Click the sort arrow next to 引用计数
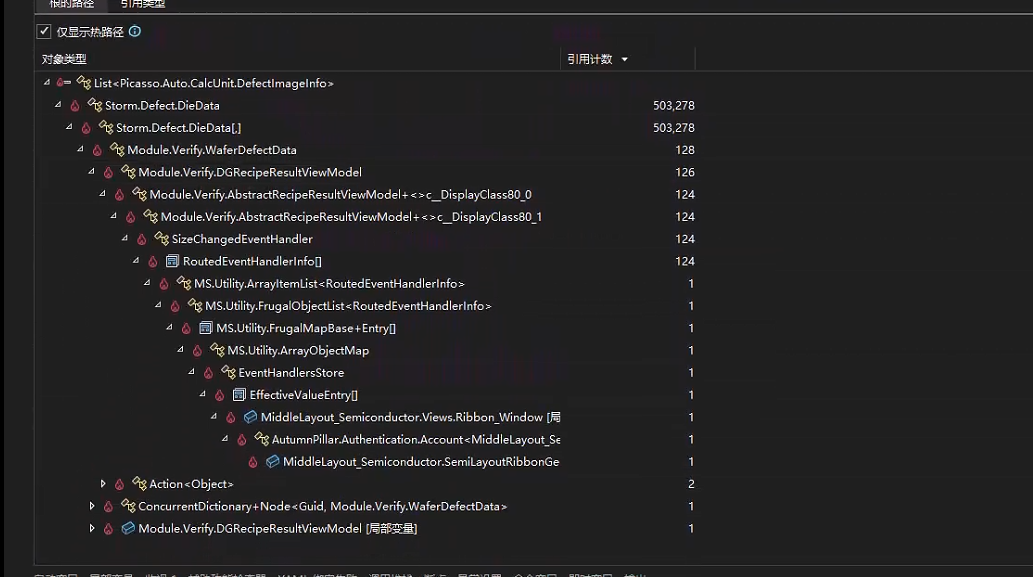This screenshot has height=577, width=1033. click(625, 60)
